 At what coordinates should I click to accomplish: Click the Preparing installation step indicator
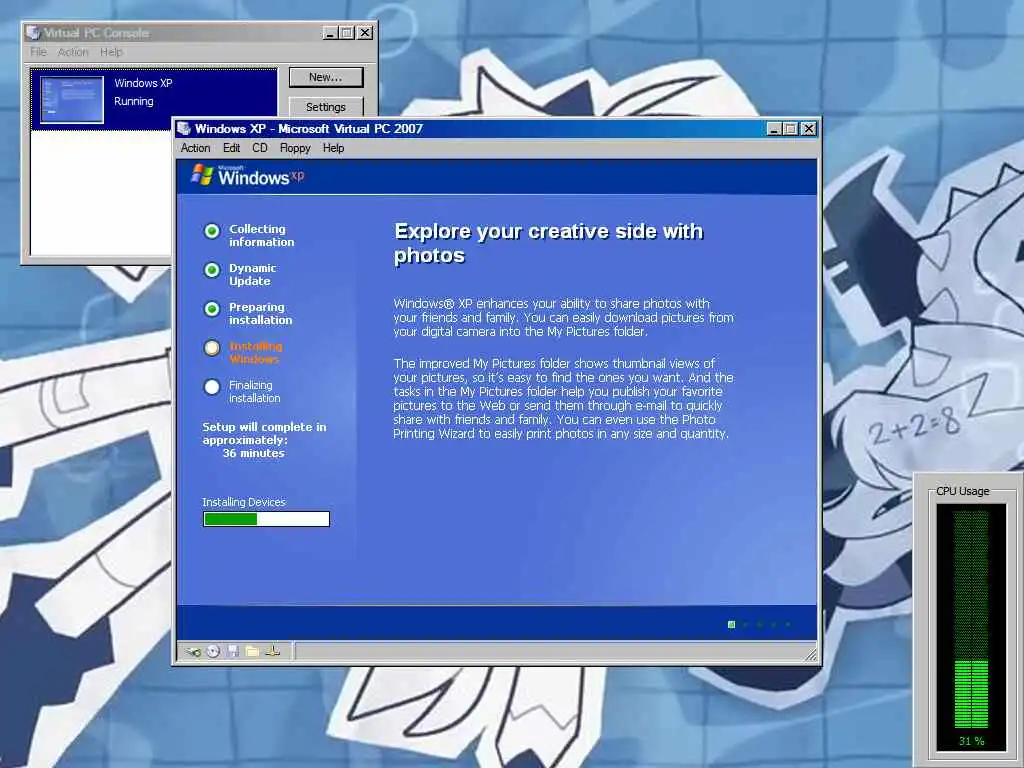(212, 309)
